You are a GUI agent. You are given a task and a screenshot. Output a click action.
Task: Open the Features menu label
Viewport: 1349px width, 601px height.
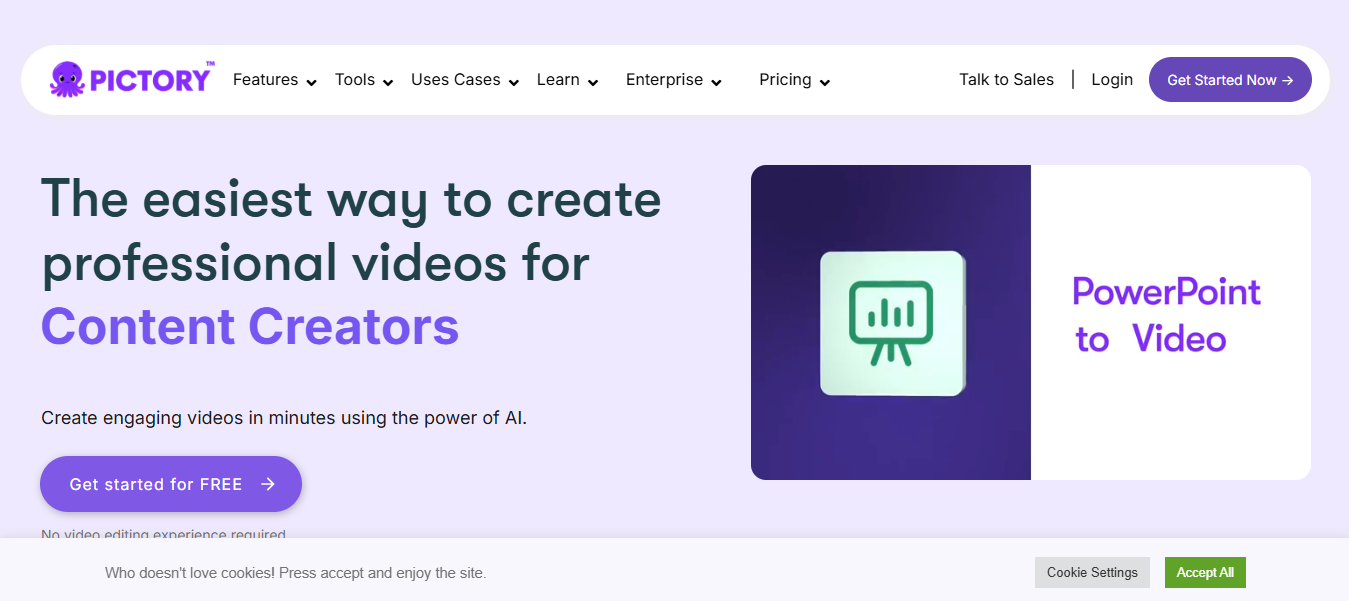265,80
